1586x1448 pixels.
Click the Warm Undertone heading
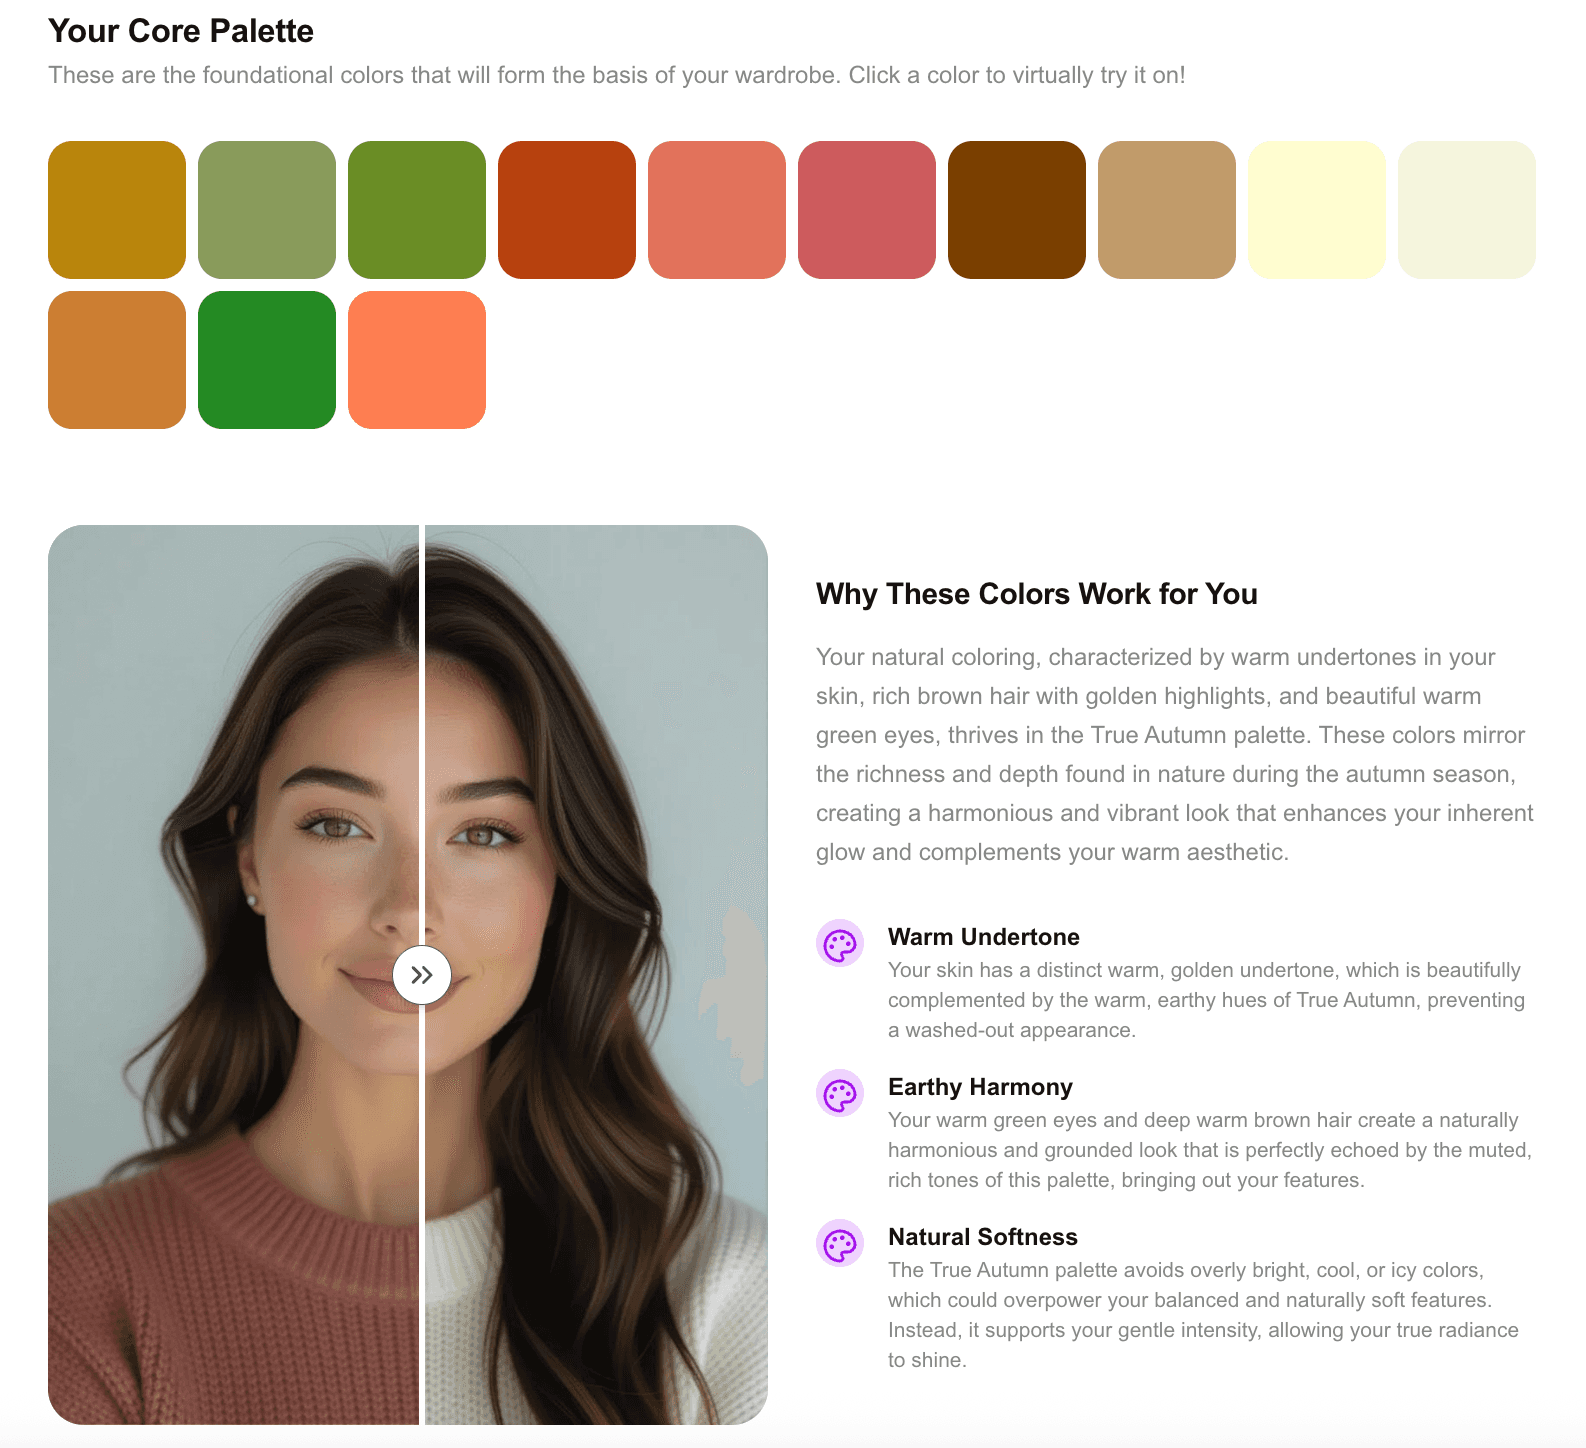[983, 937]
